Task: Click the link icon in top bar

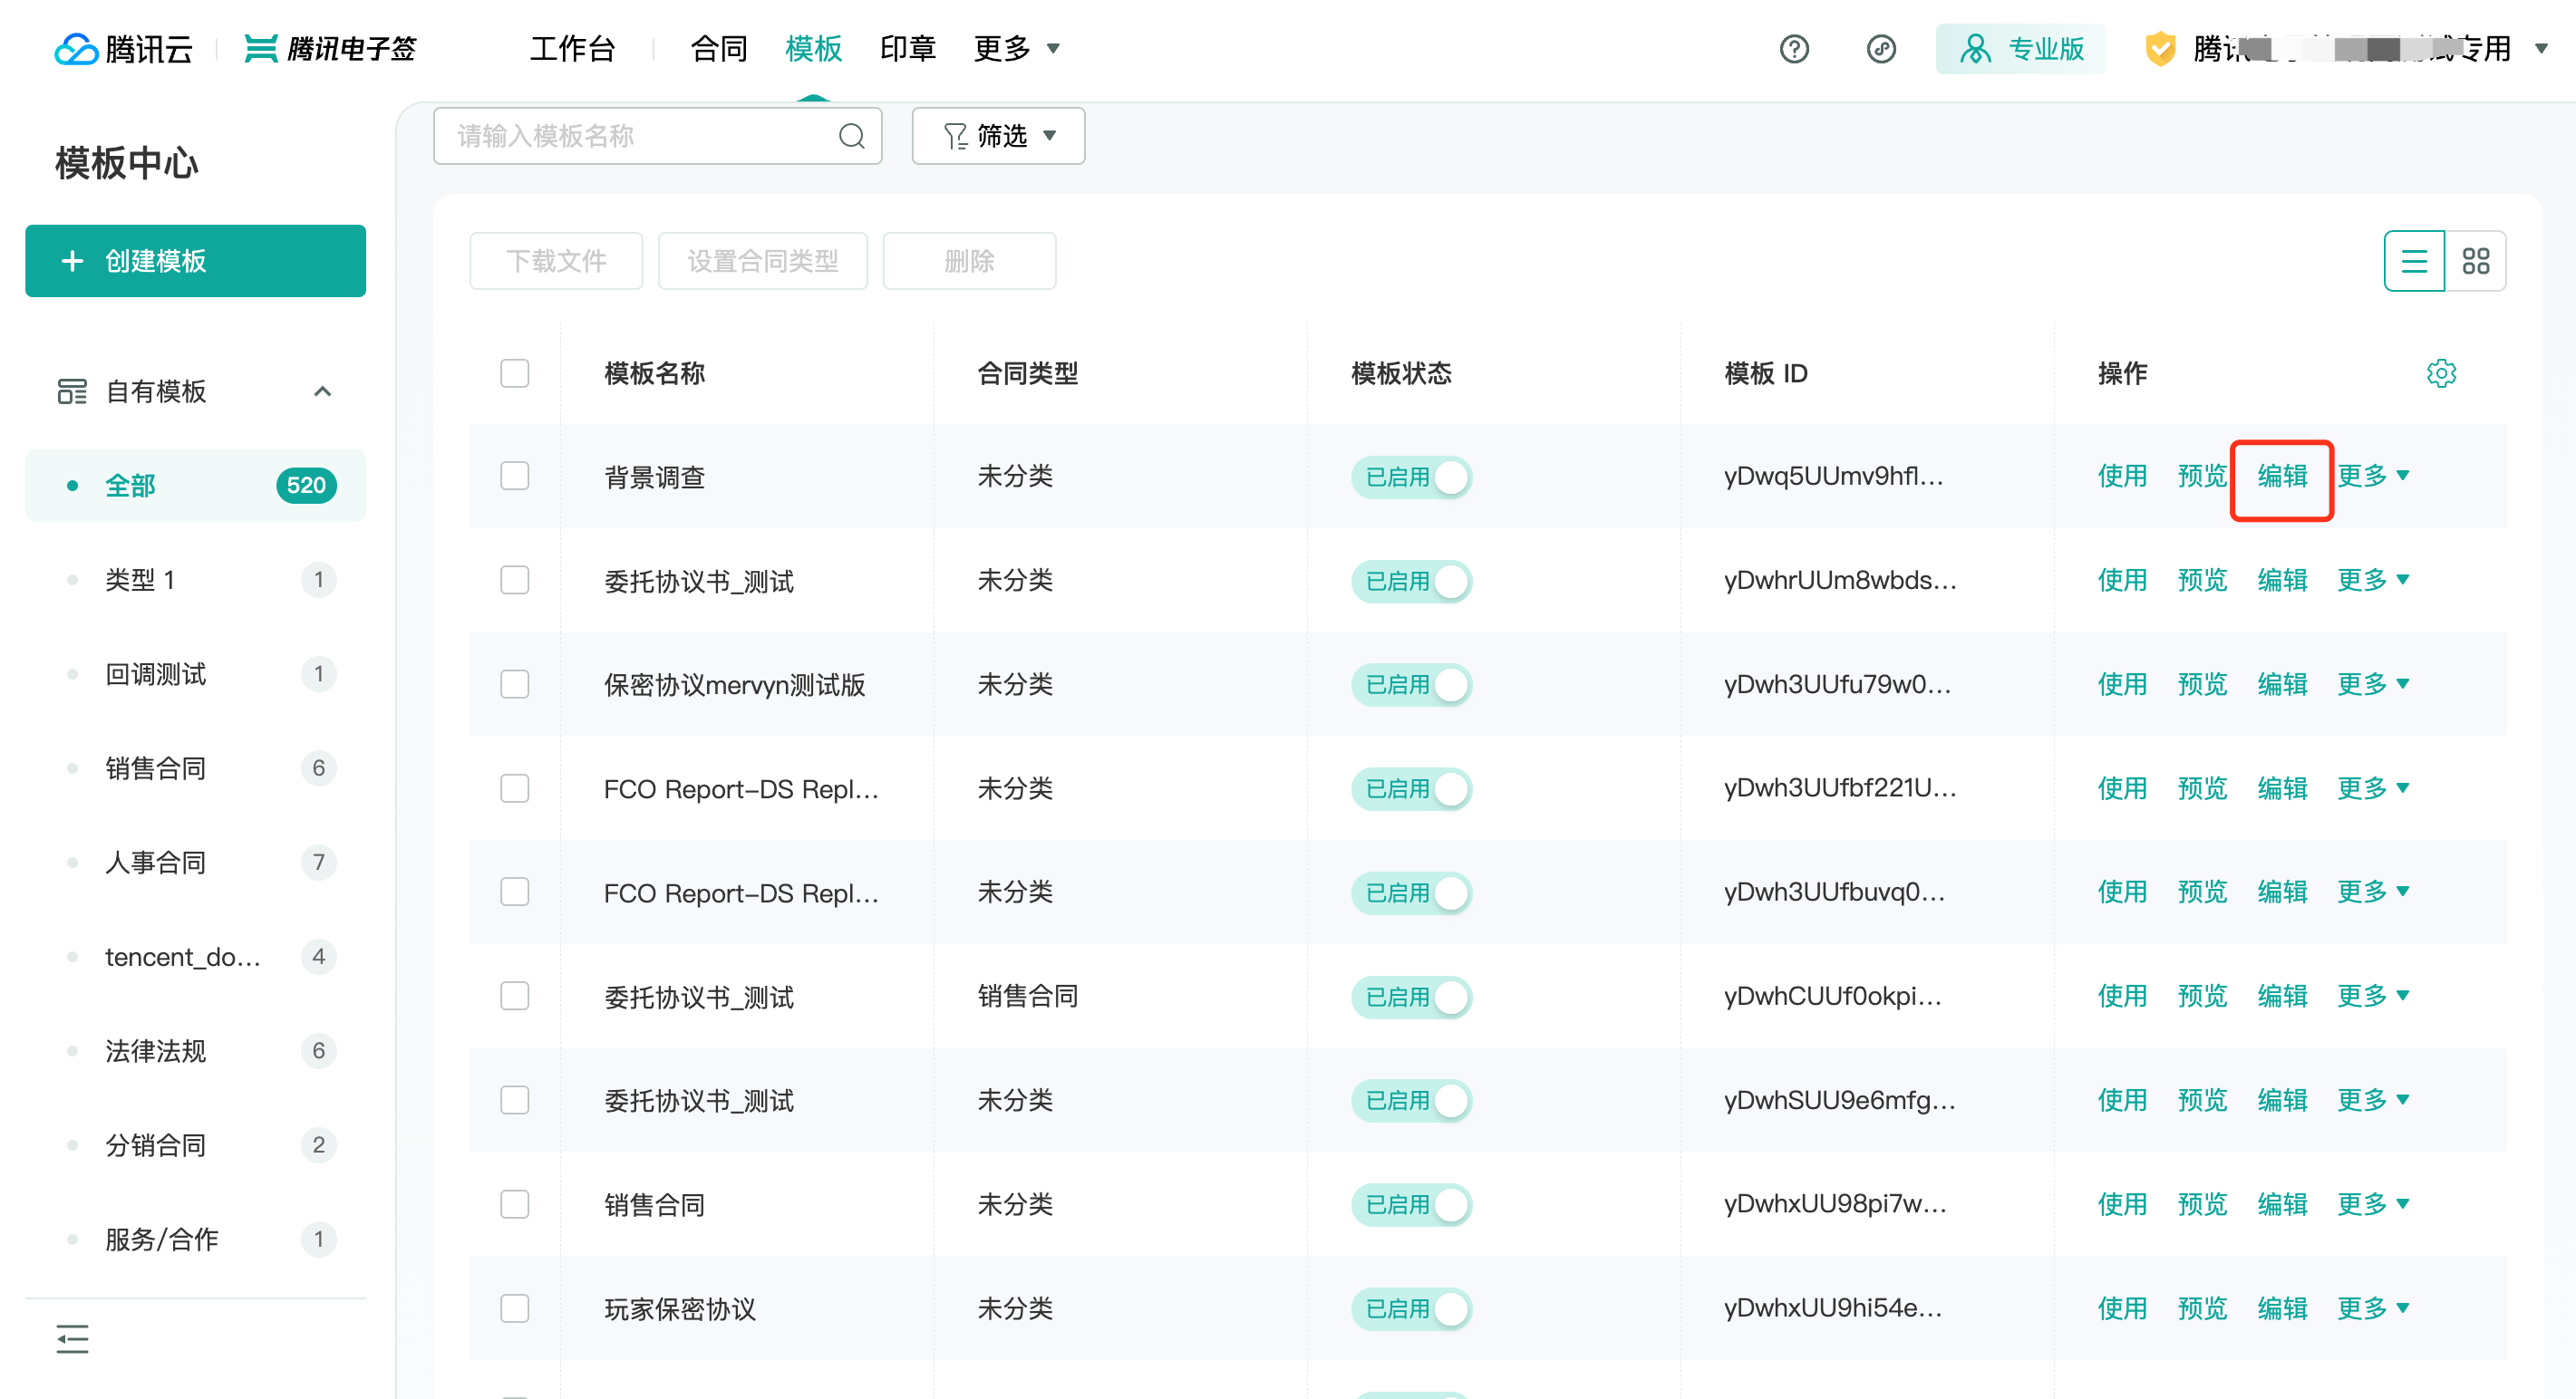Action: [x=1880, y=48]
